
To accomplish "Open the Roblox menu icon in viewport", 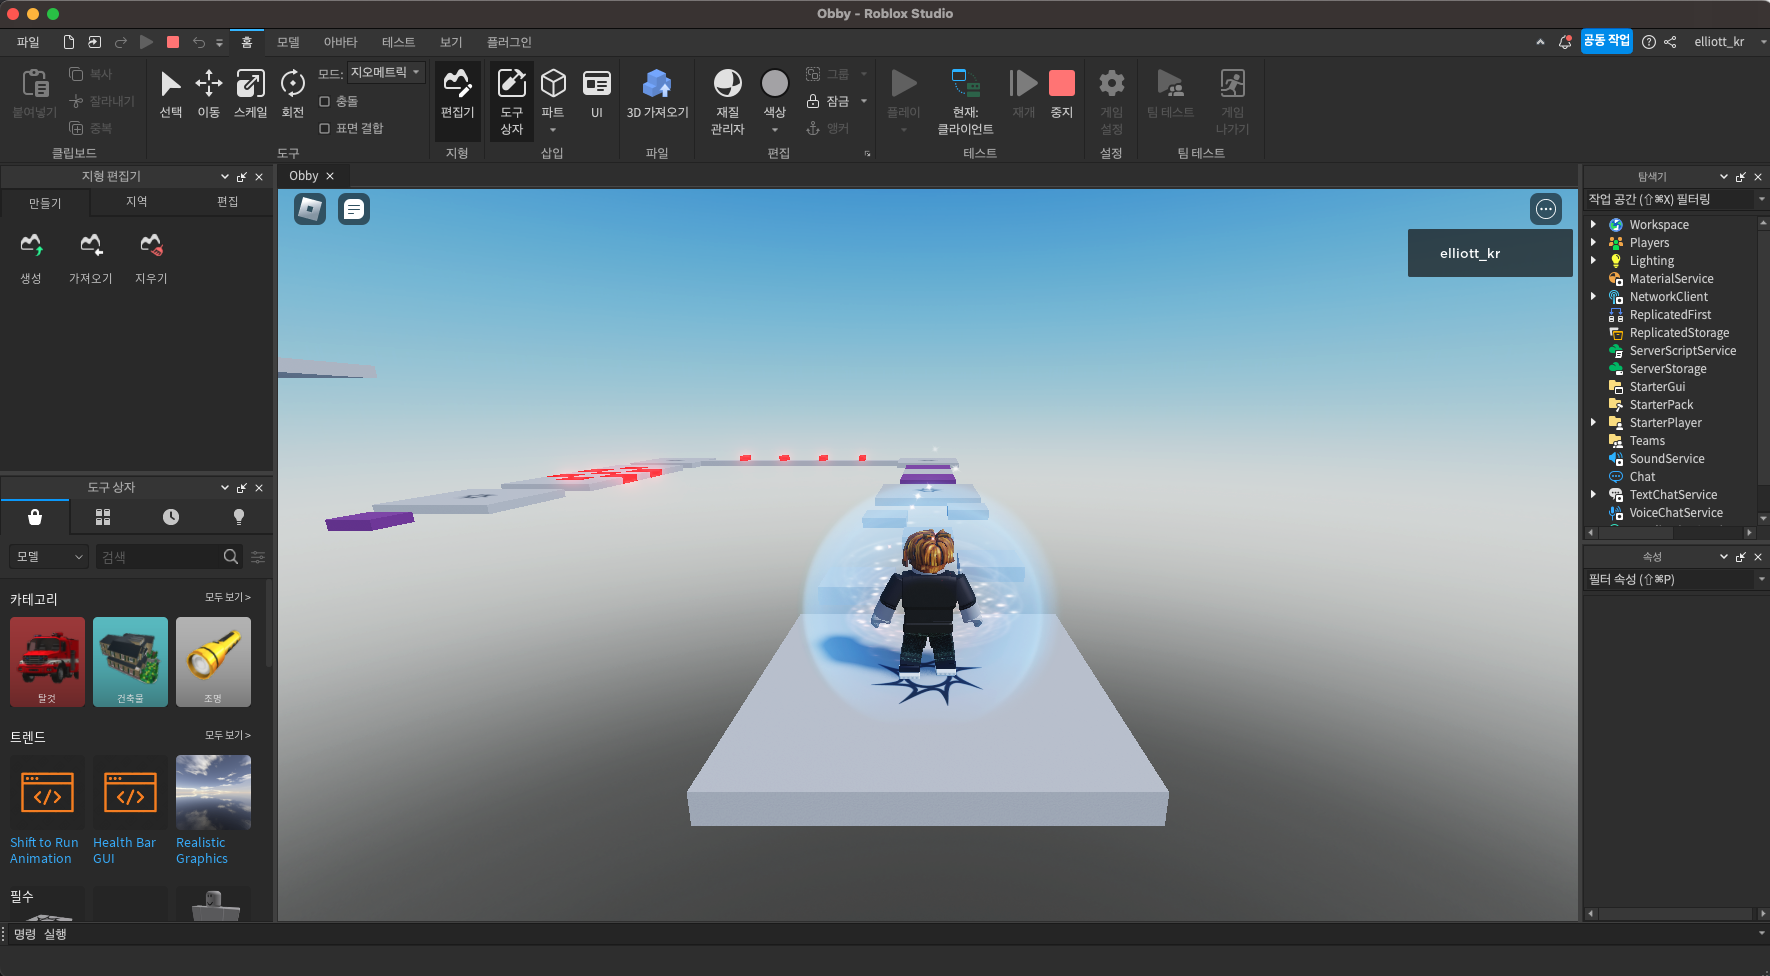I will tap(310, 209).
